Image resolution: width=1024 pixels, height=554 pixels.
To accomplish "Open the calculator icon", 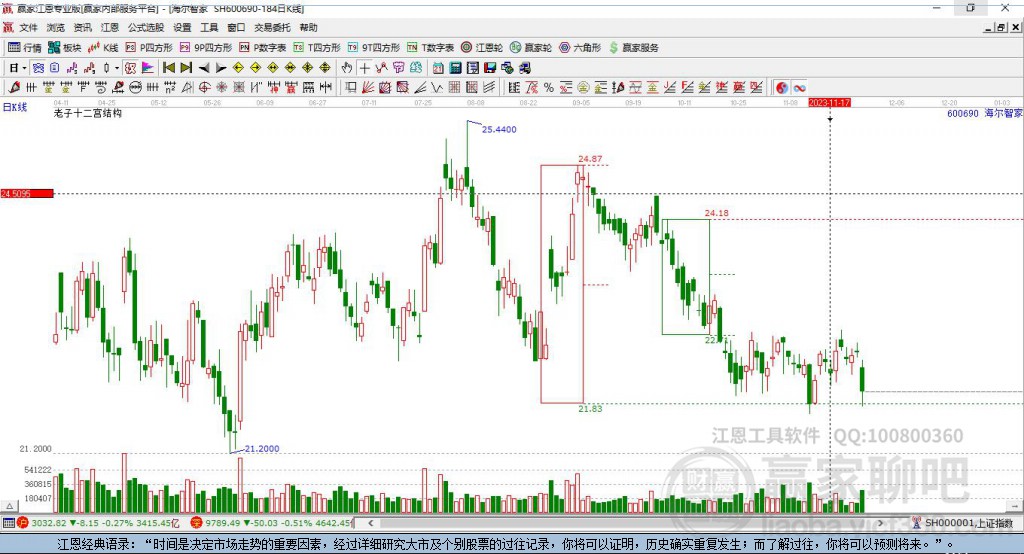I will [455, 68].
